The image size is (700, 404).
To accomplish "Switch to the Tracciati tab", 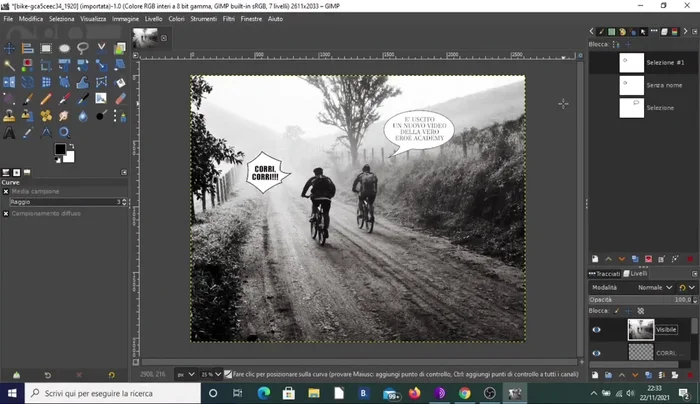I will coord(607,273).
